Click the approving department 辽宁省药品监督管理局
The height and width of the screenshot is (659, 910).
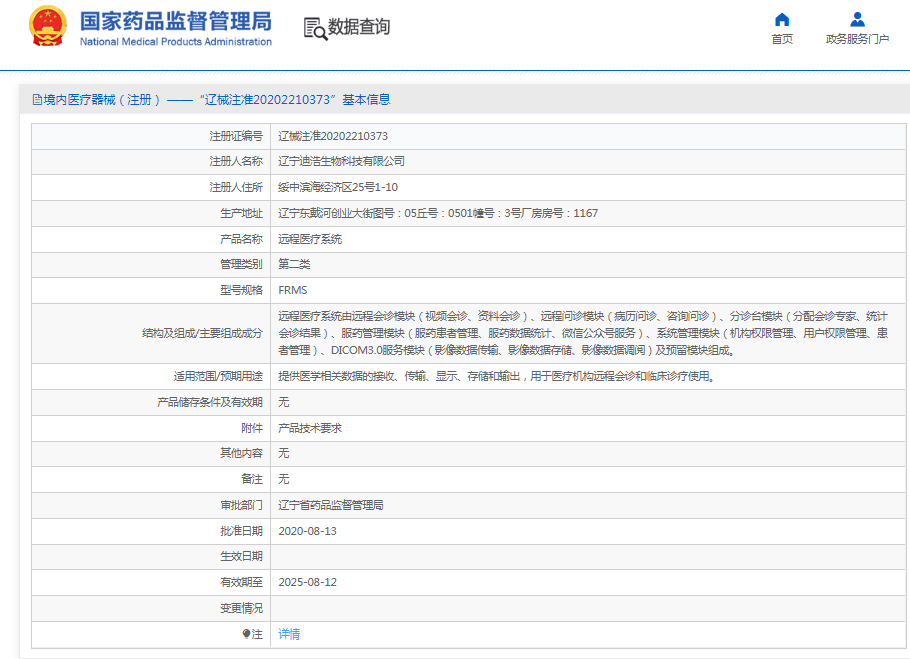(x=330, y=505)
